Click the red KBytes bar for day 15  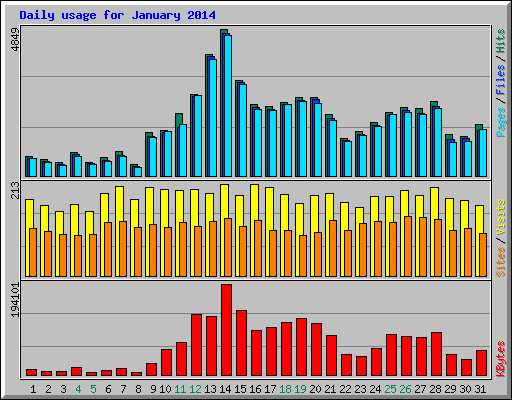(242, 343)
